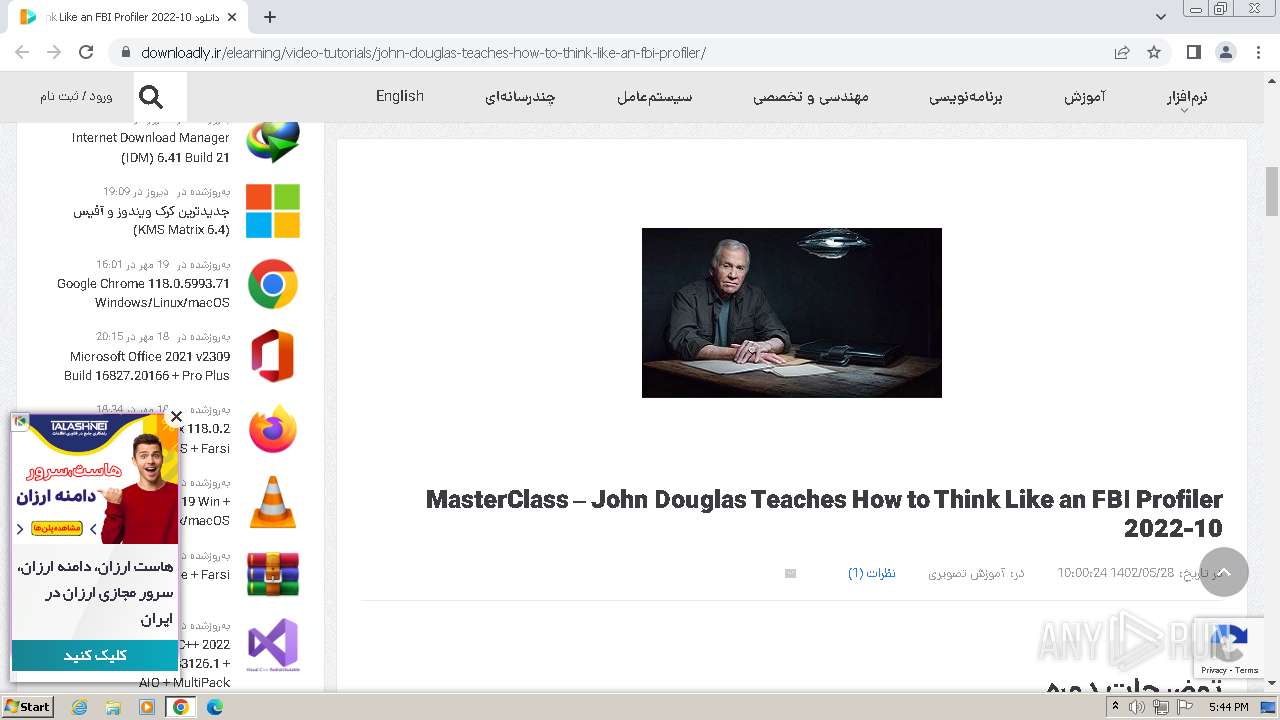Open File Explorer from the taskbar
Screen dimensions: 1280x720
(x=113, y=707)
